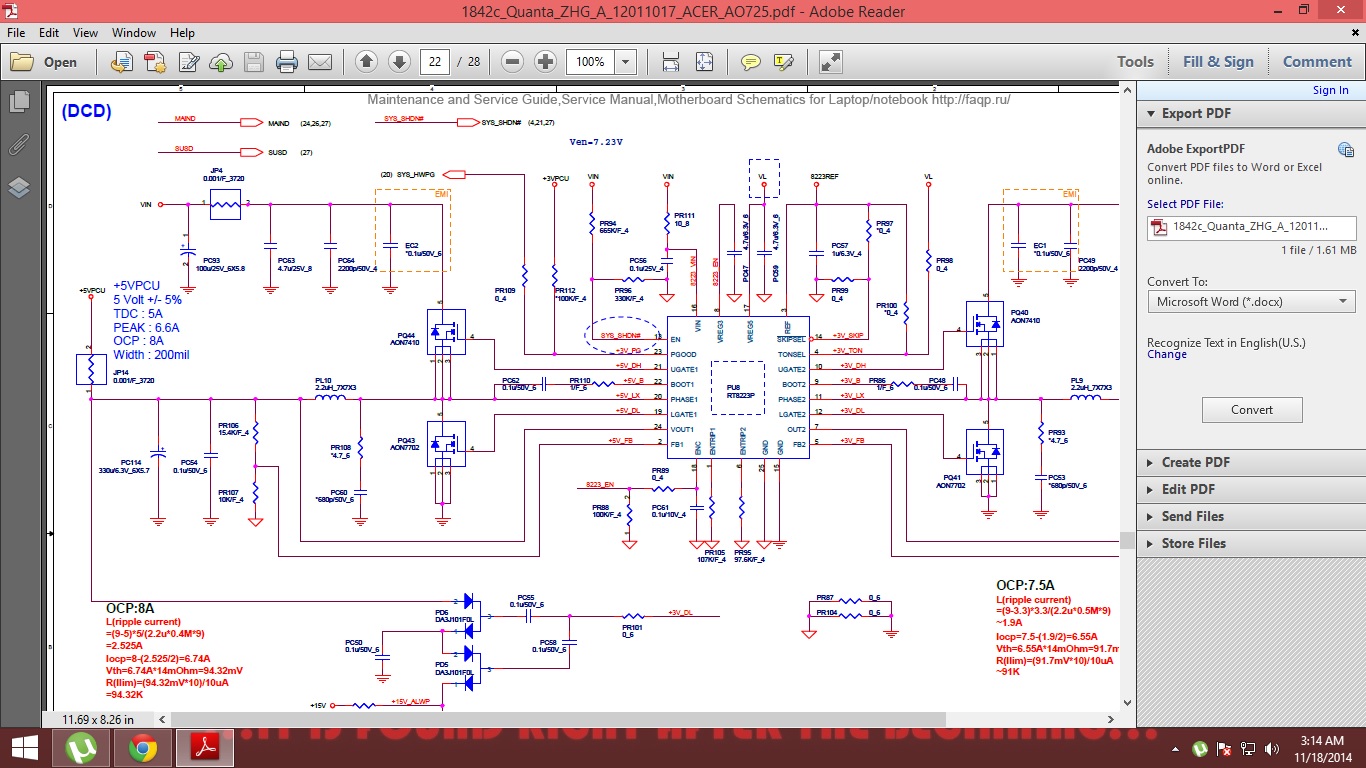Open the attachments paperclip panel
The image size is (1366, 768).
18,144
